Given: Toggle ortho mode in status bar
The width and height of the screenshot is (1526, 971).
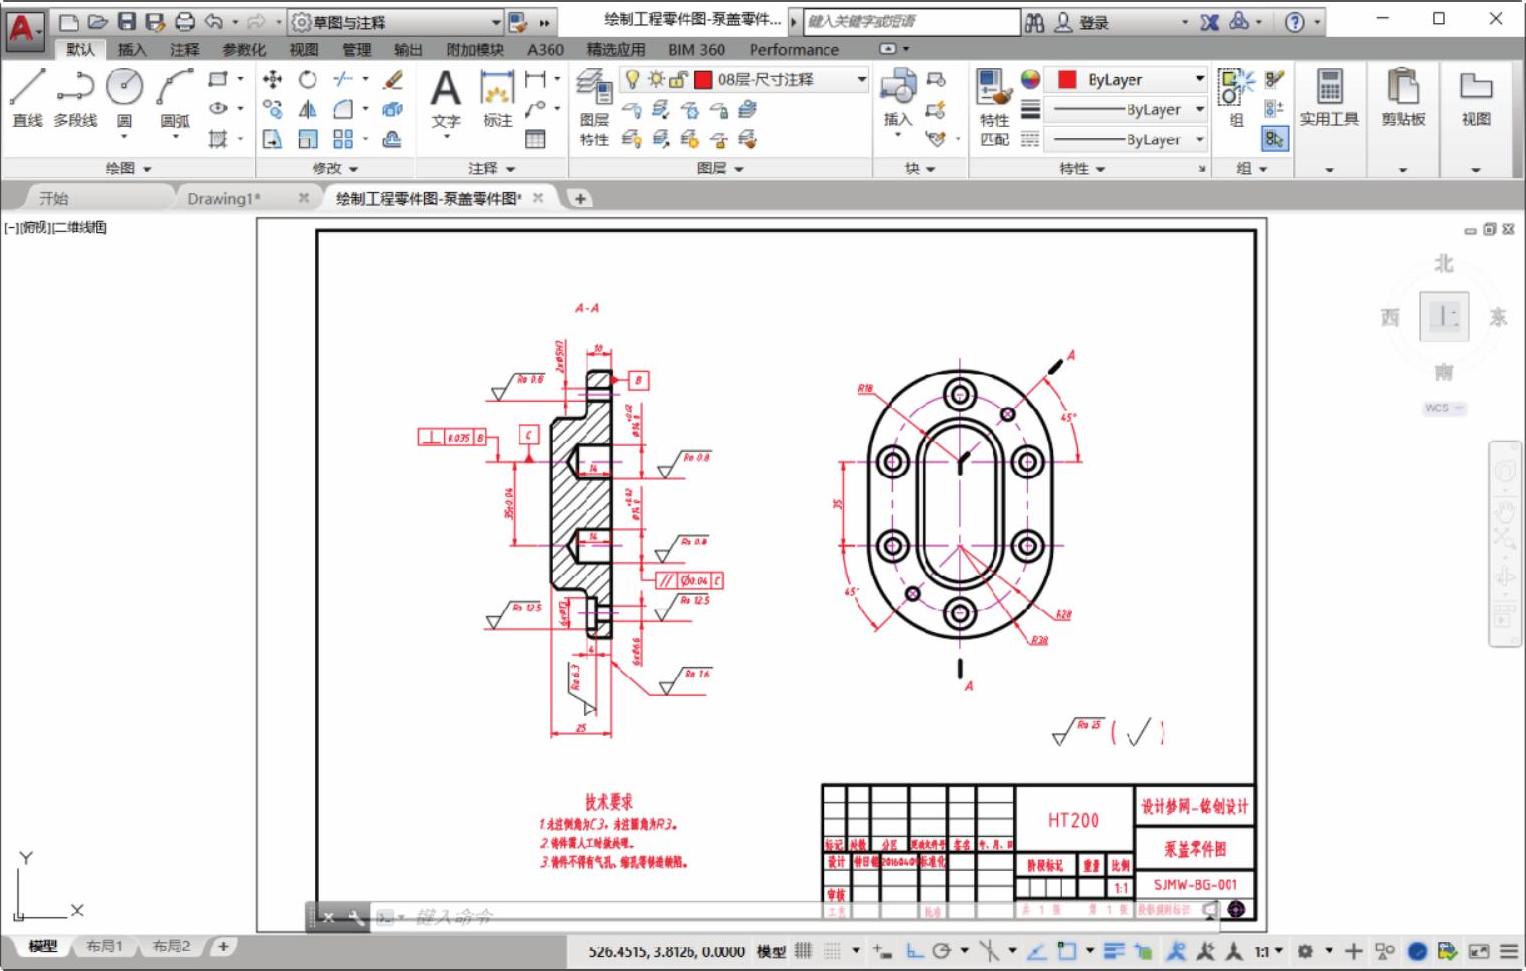Looking at the screenshot, I should click(x=914, y=951).
